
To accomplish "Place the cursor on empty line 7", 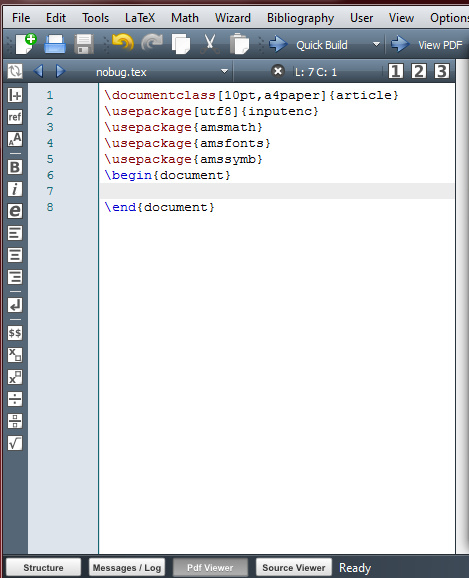I will click(x=277, y=191).
